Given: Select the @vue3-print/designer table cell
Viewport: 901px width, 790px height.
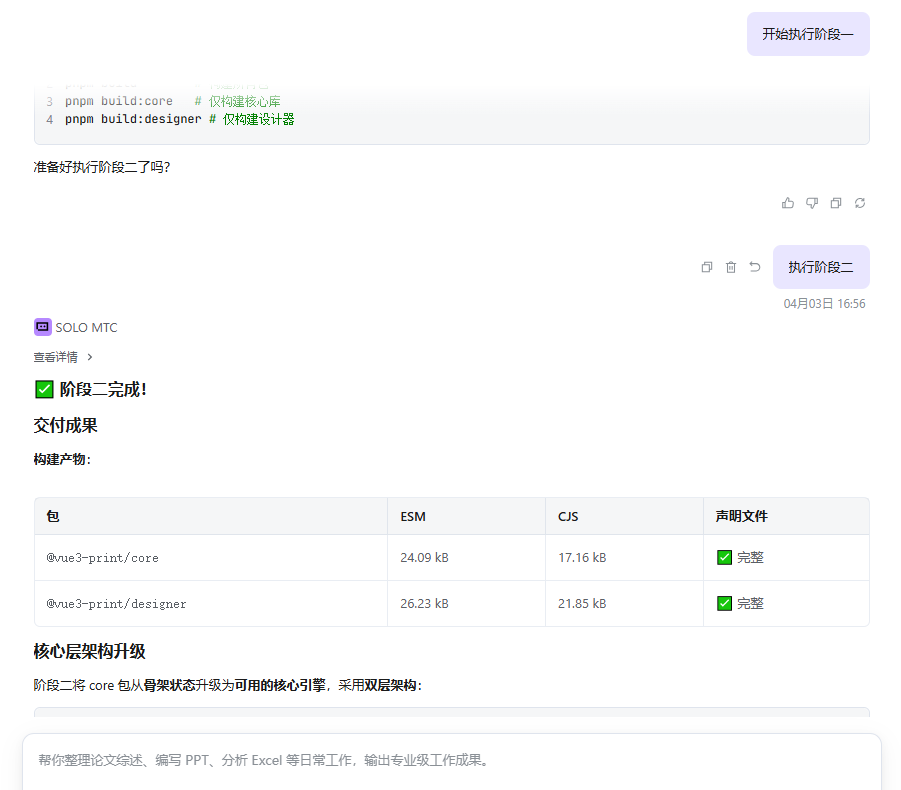Looking at the screenshot, I should point(116,603).
